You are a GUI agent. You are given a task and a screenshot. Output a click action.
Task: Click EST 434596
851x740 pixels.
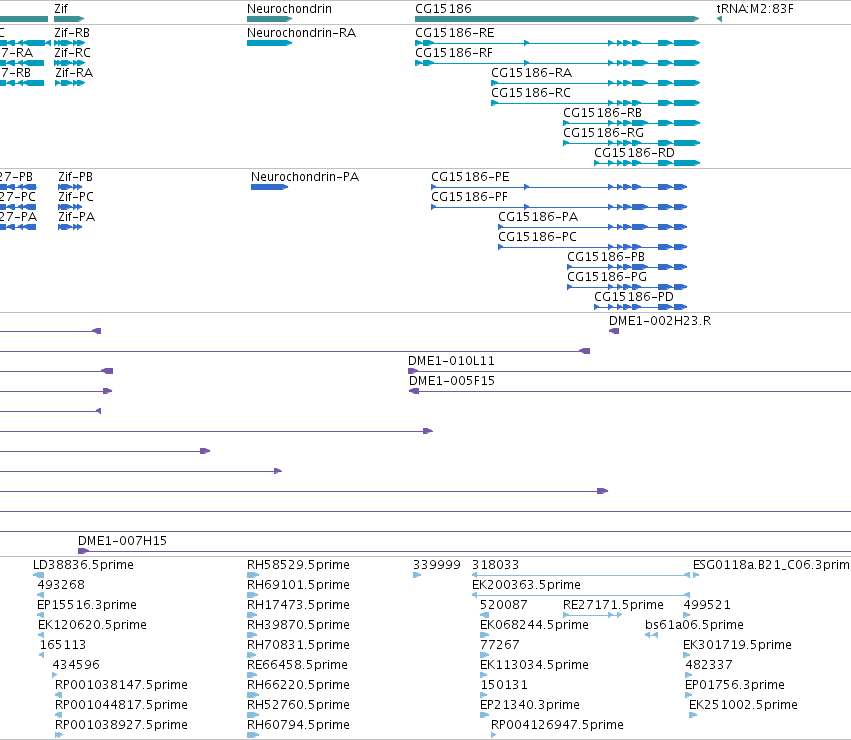(x=76, y=665)
